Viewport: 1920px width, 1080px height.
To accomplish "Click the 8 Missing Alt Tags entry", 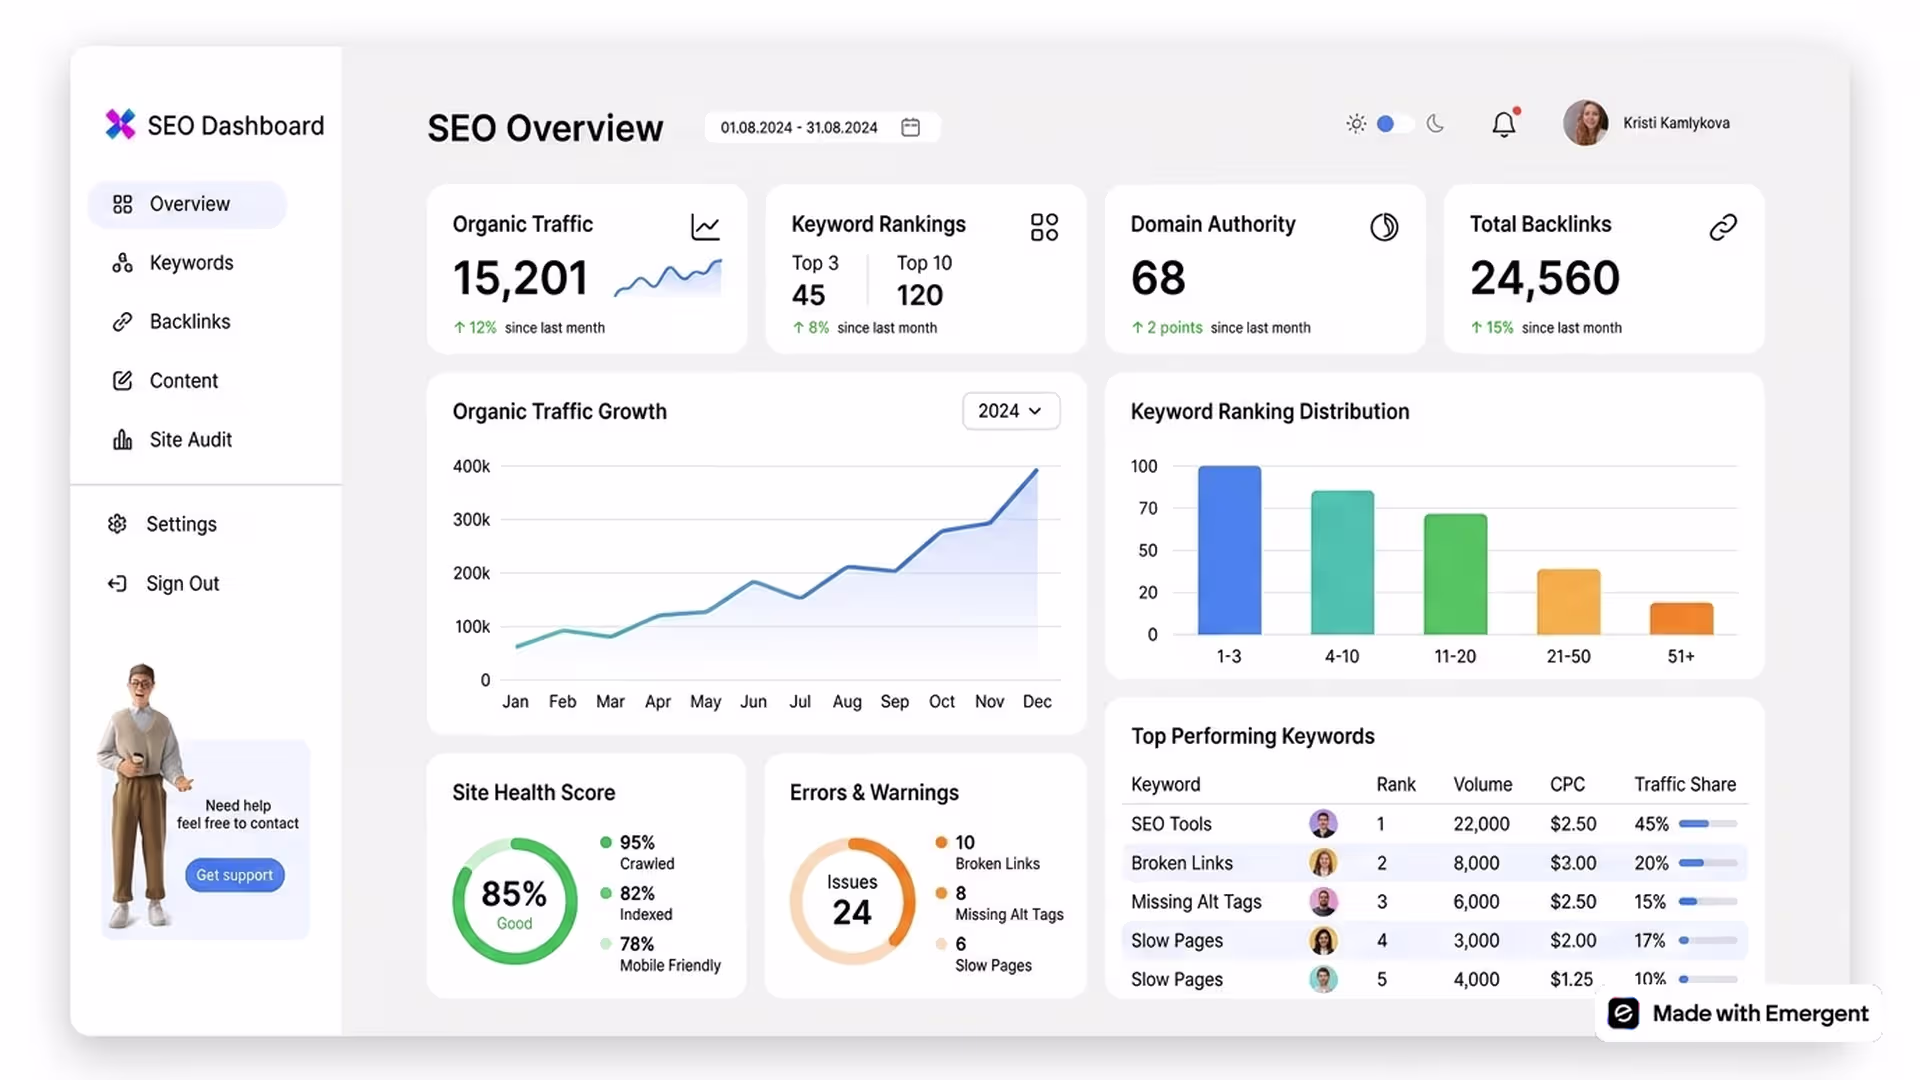I will 999,903.
